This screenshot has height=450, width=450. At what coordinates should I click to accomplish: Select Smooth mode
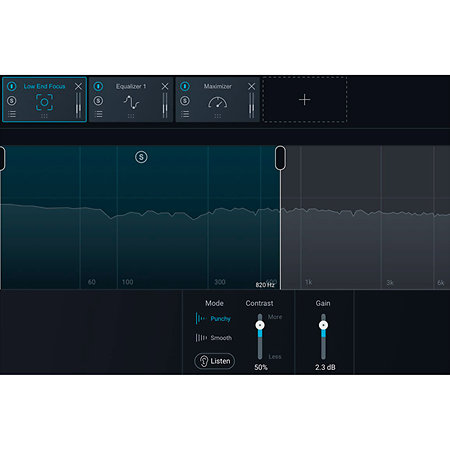[214, 338]
